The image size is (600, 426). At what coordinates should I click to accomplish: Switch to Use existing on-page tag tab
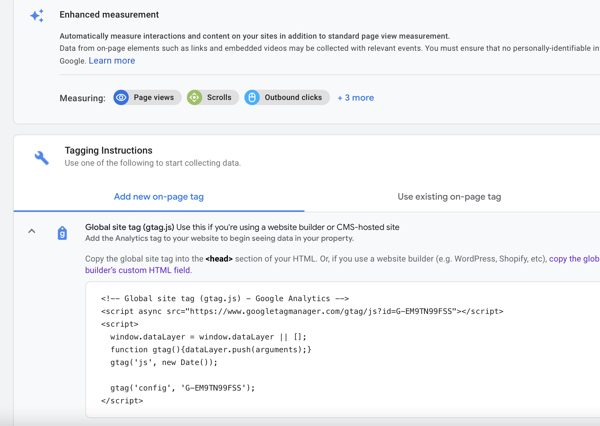tap(449, 197)
